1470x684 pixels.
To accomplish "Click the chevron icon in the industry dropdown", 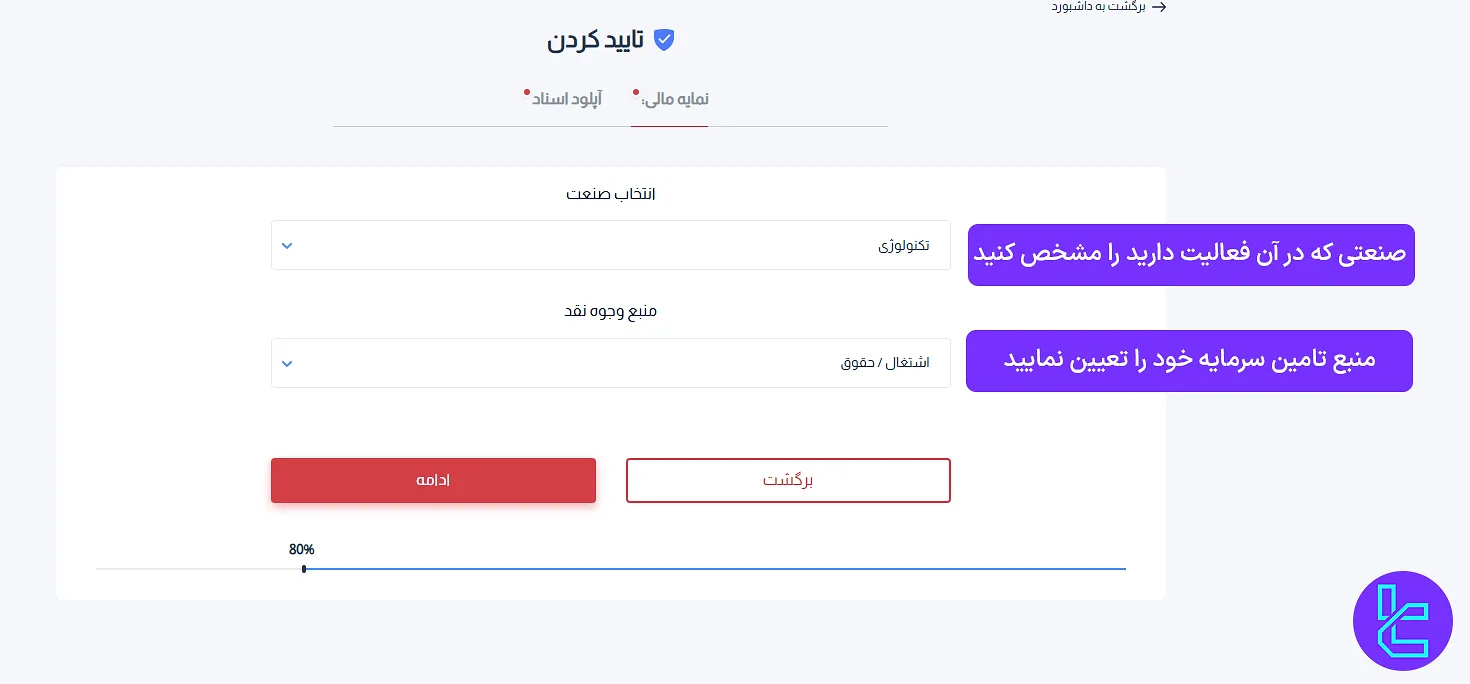I will (x=287, y=245).
